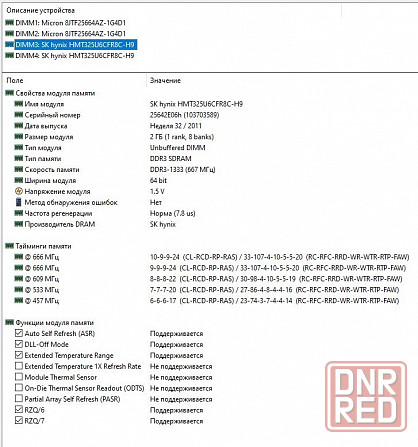Toggle 'RZQ/6' checkbox
The width and height of the screenshot is (418, 447).
(19, 410)
